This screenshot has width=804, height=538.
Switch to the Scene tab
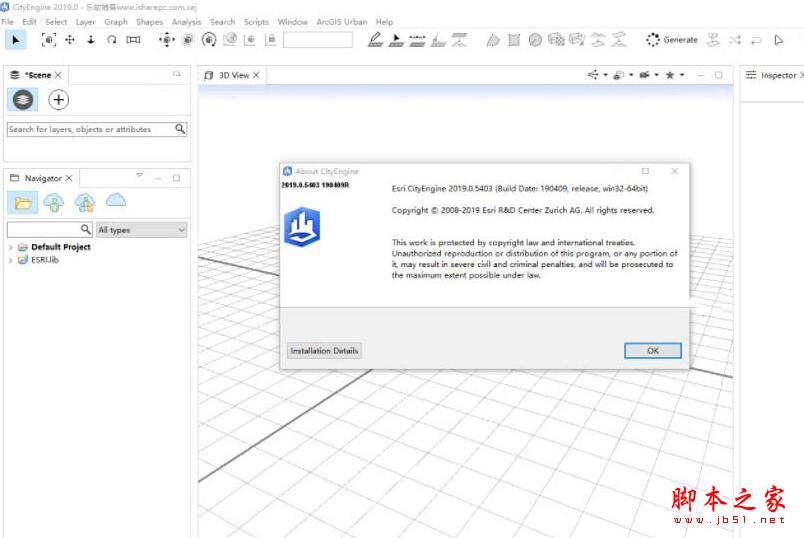[x=38, y=75]
